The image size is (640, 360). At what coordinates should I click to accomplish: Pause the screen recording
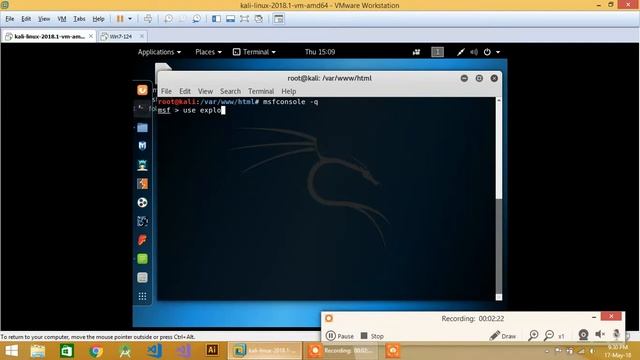click(x=340, y=336)
